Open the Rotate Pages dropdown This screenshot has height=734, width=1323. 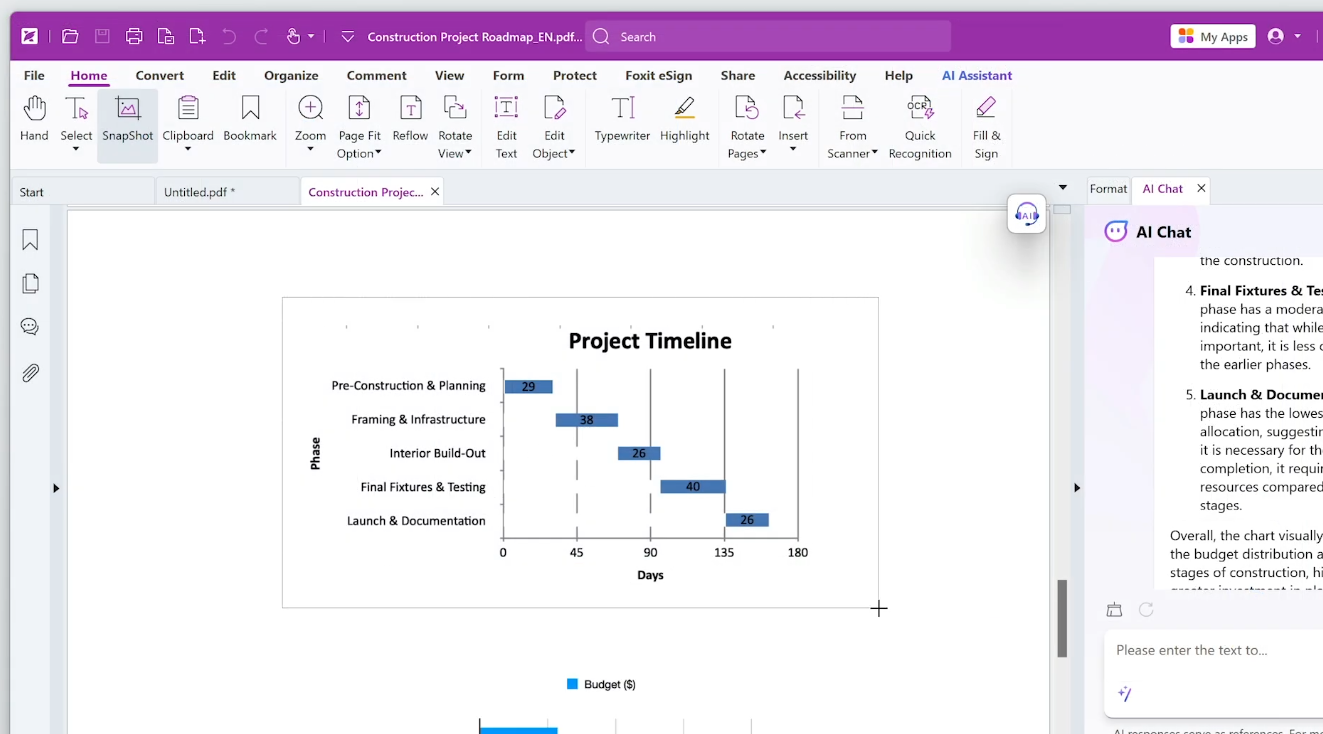pos(747,127)
